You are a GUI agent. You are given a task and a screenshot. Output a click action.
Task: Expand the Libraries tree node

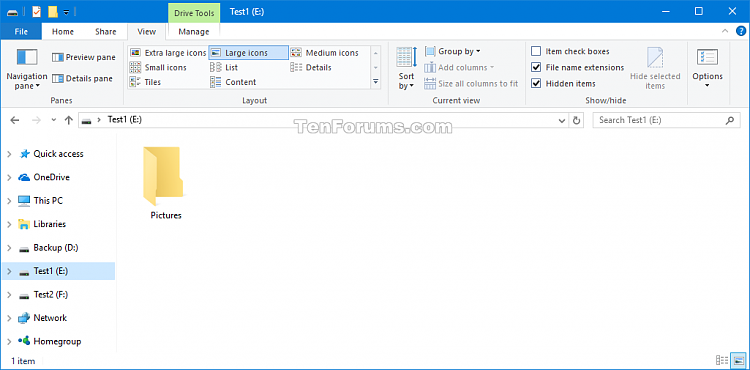coord(9,224)
